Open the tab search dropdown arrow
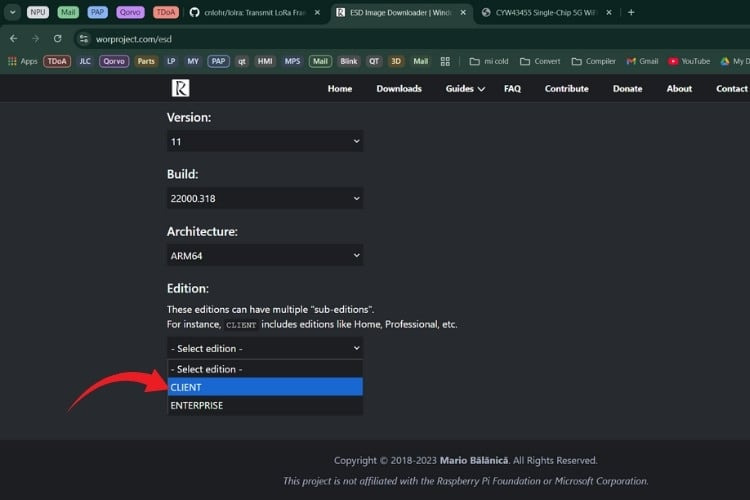The height and width of the screenshot is (500, 750). click(12, 12)
